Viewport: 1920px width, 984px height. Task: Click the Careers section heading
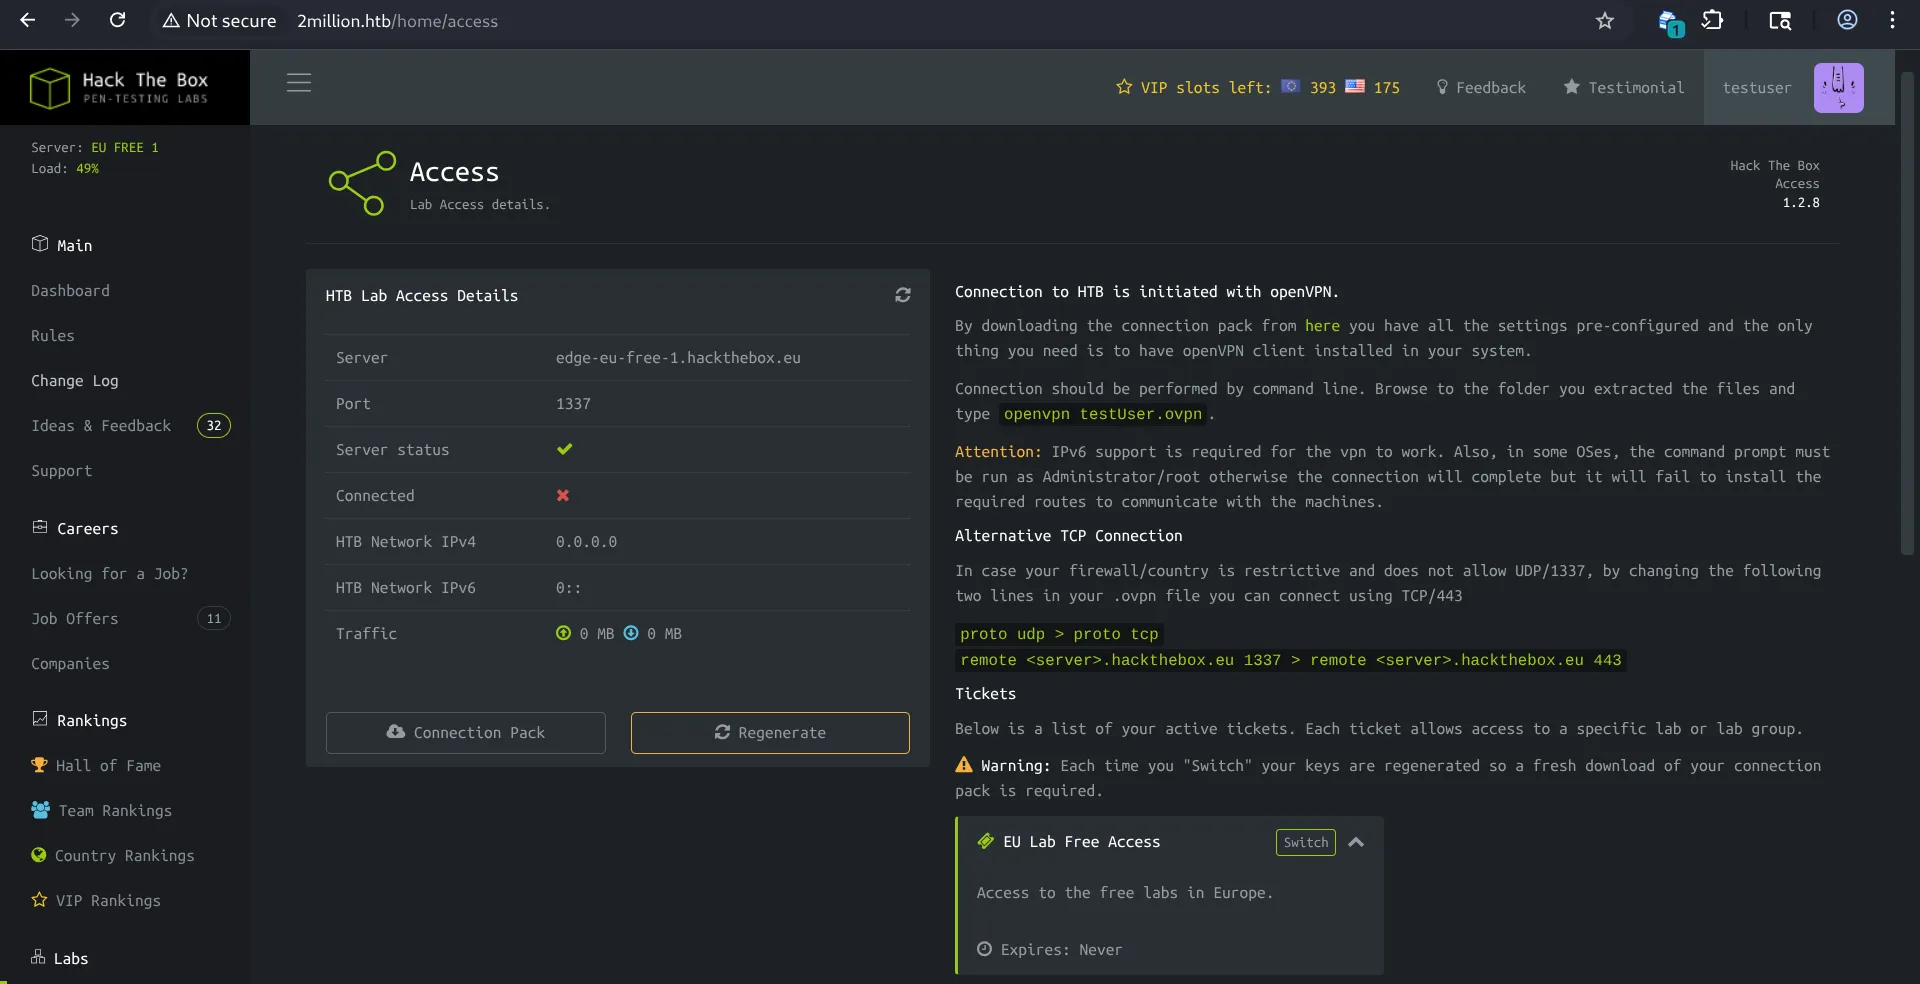(x=75, y=528)
